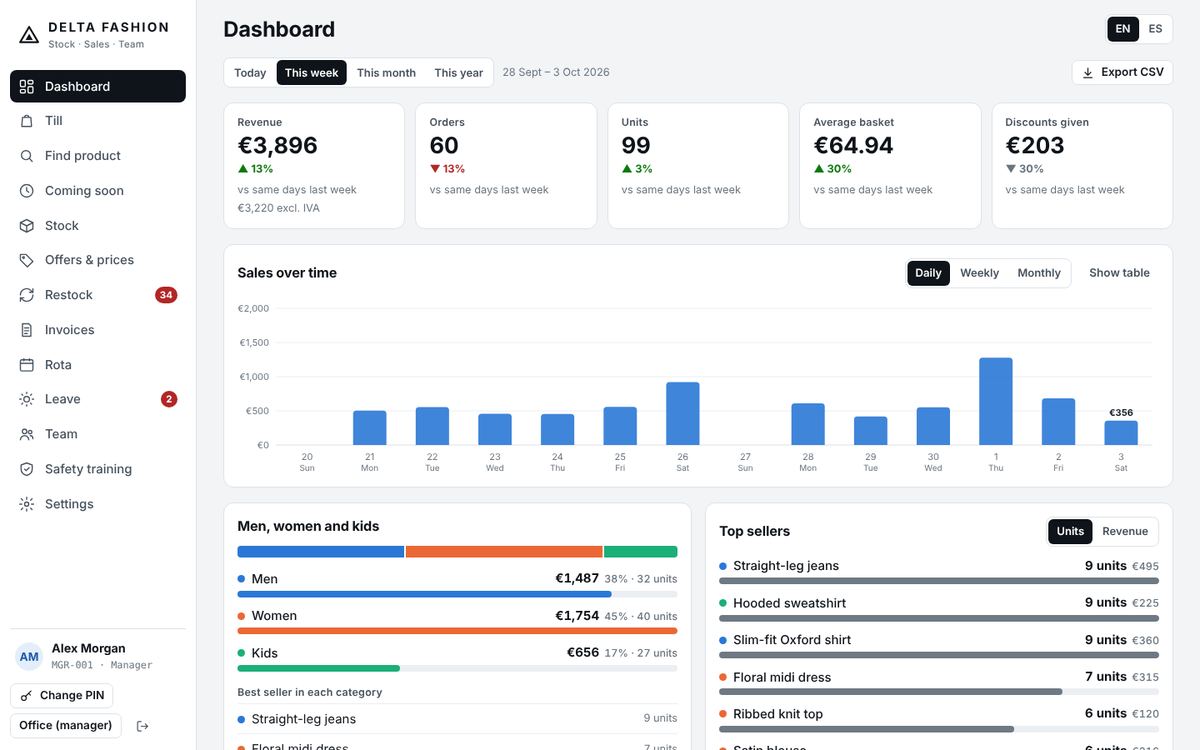Click the Team people icon

click(27, 434)
